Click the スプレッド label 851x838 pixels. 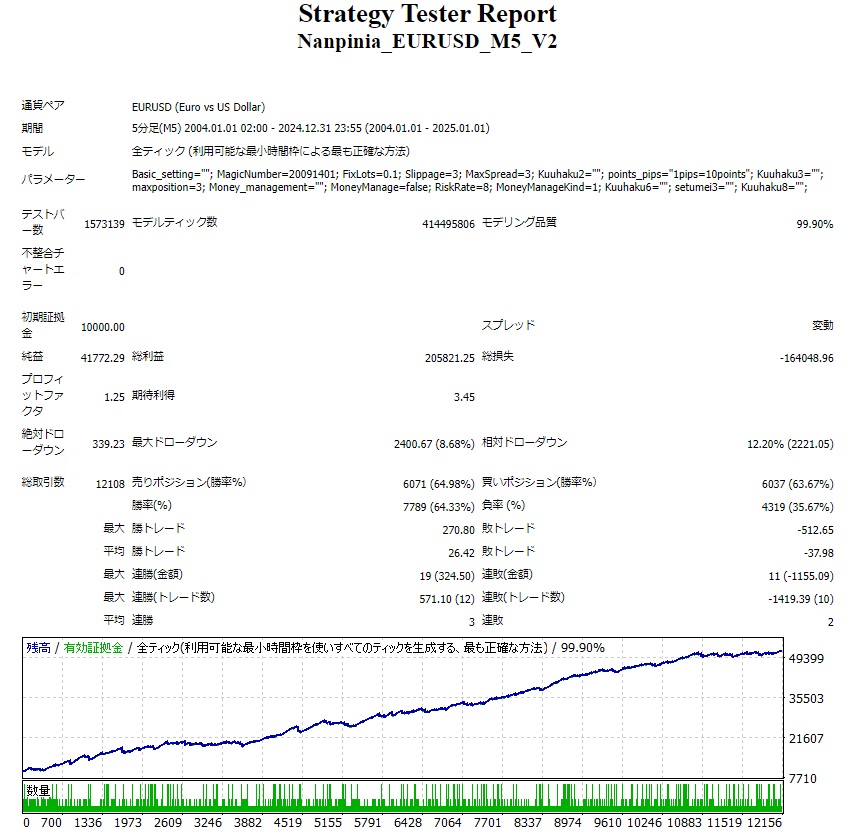tap(509, 325)
